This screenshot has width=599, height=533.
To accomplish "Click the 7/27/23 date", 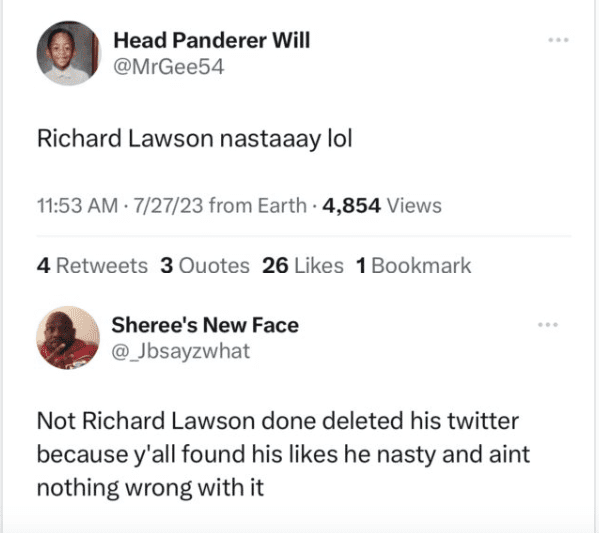I will 168,206.
